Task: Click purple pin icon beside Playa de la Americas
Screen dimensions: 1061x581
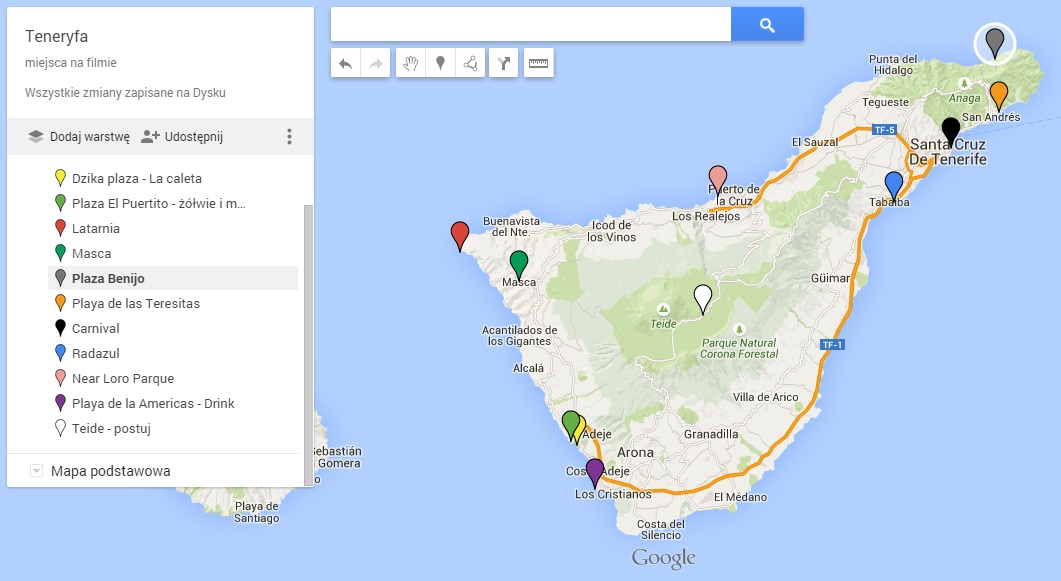Action: click(x=60, y=403)
